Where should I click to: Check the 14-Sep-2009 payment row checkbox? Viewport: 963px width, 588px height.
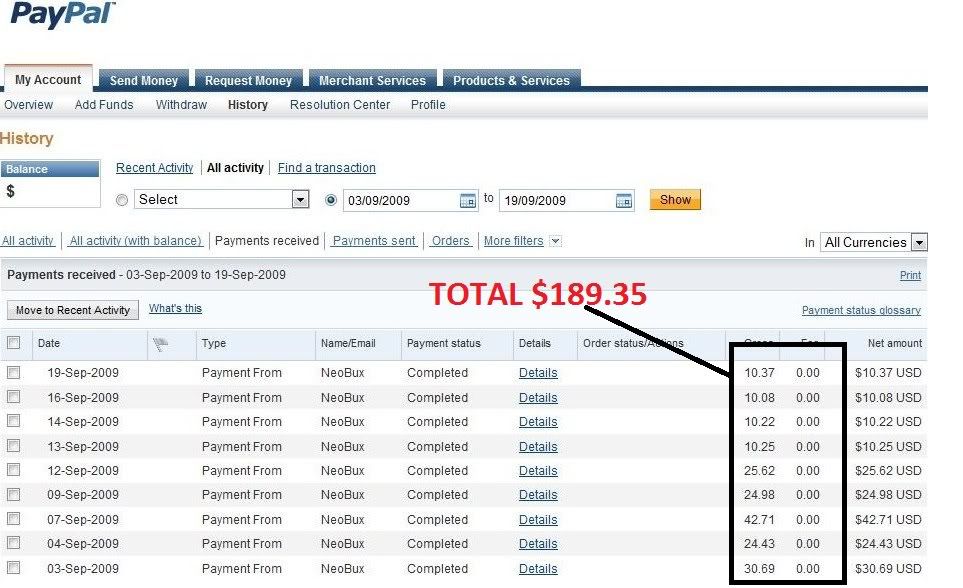point(14,421)
